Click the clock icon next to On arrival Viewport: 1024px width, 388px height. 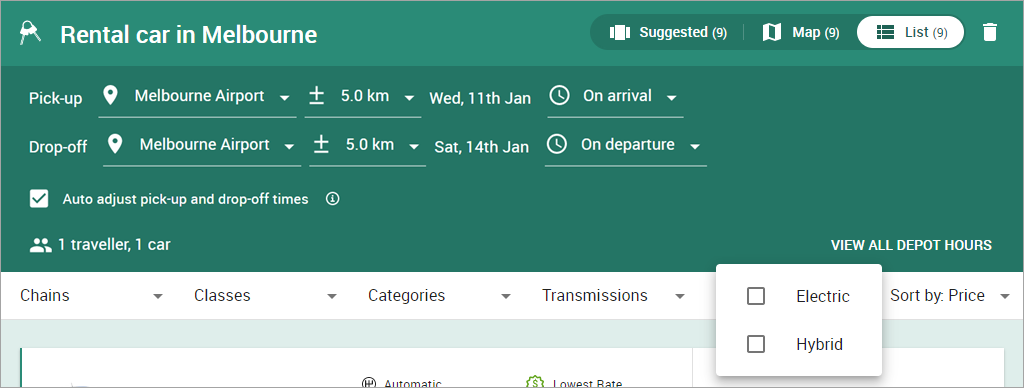[x=559, y=96]
